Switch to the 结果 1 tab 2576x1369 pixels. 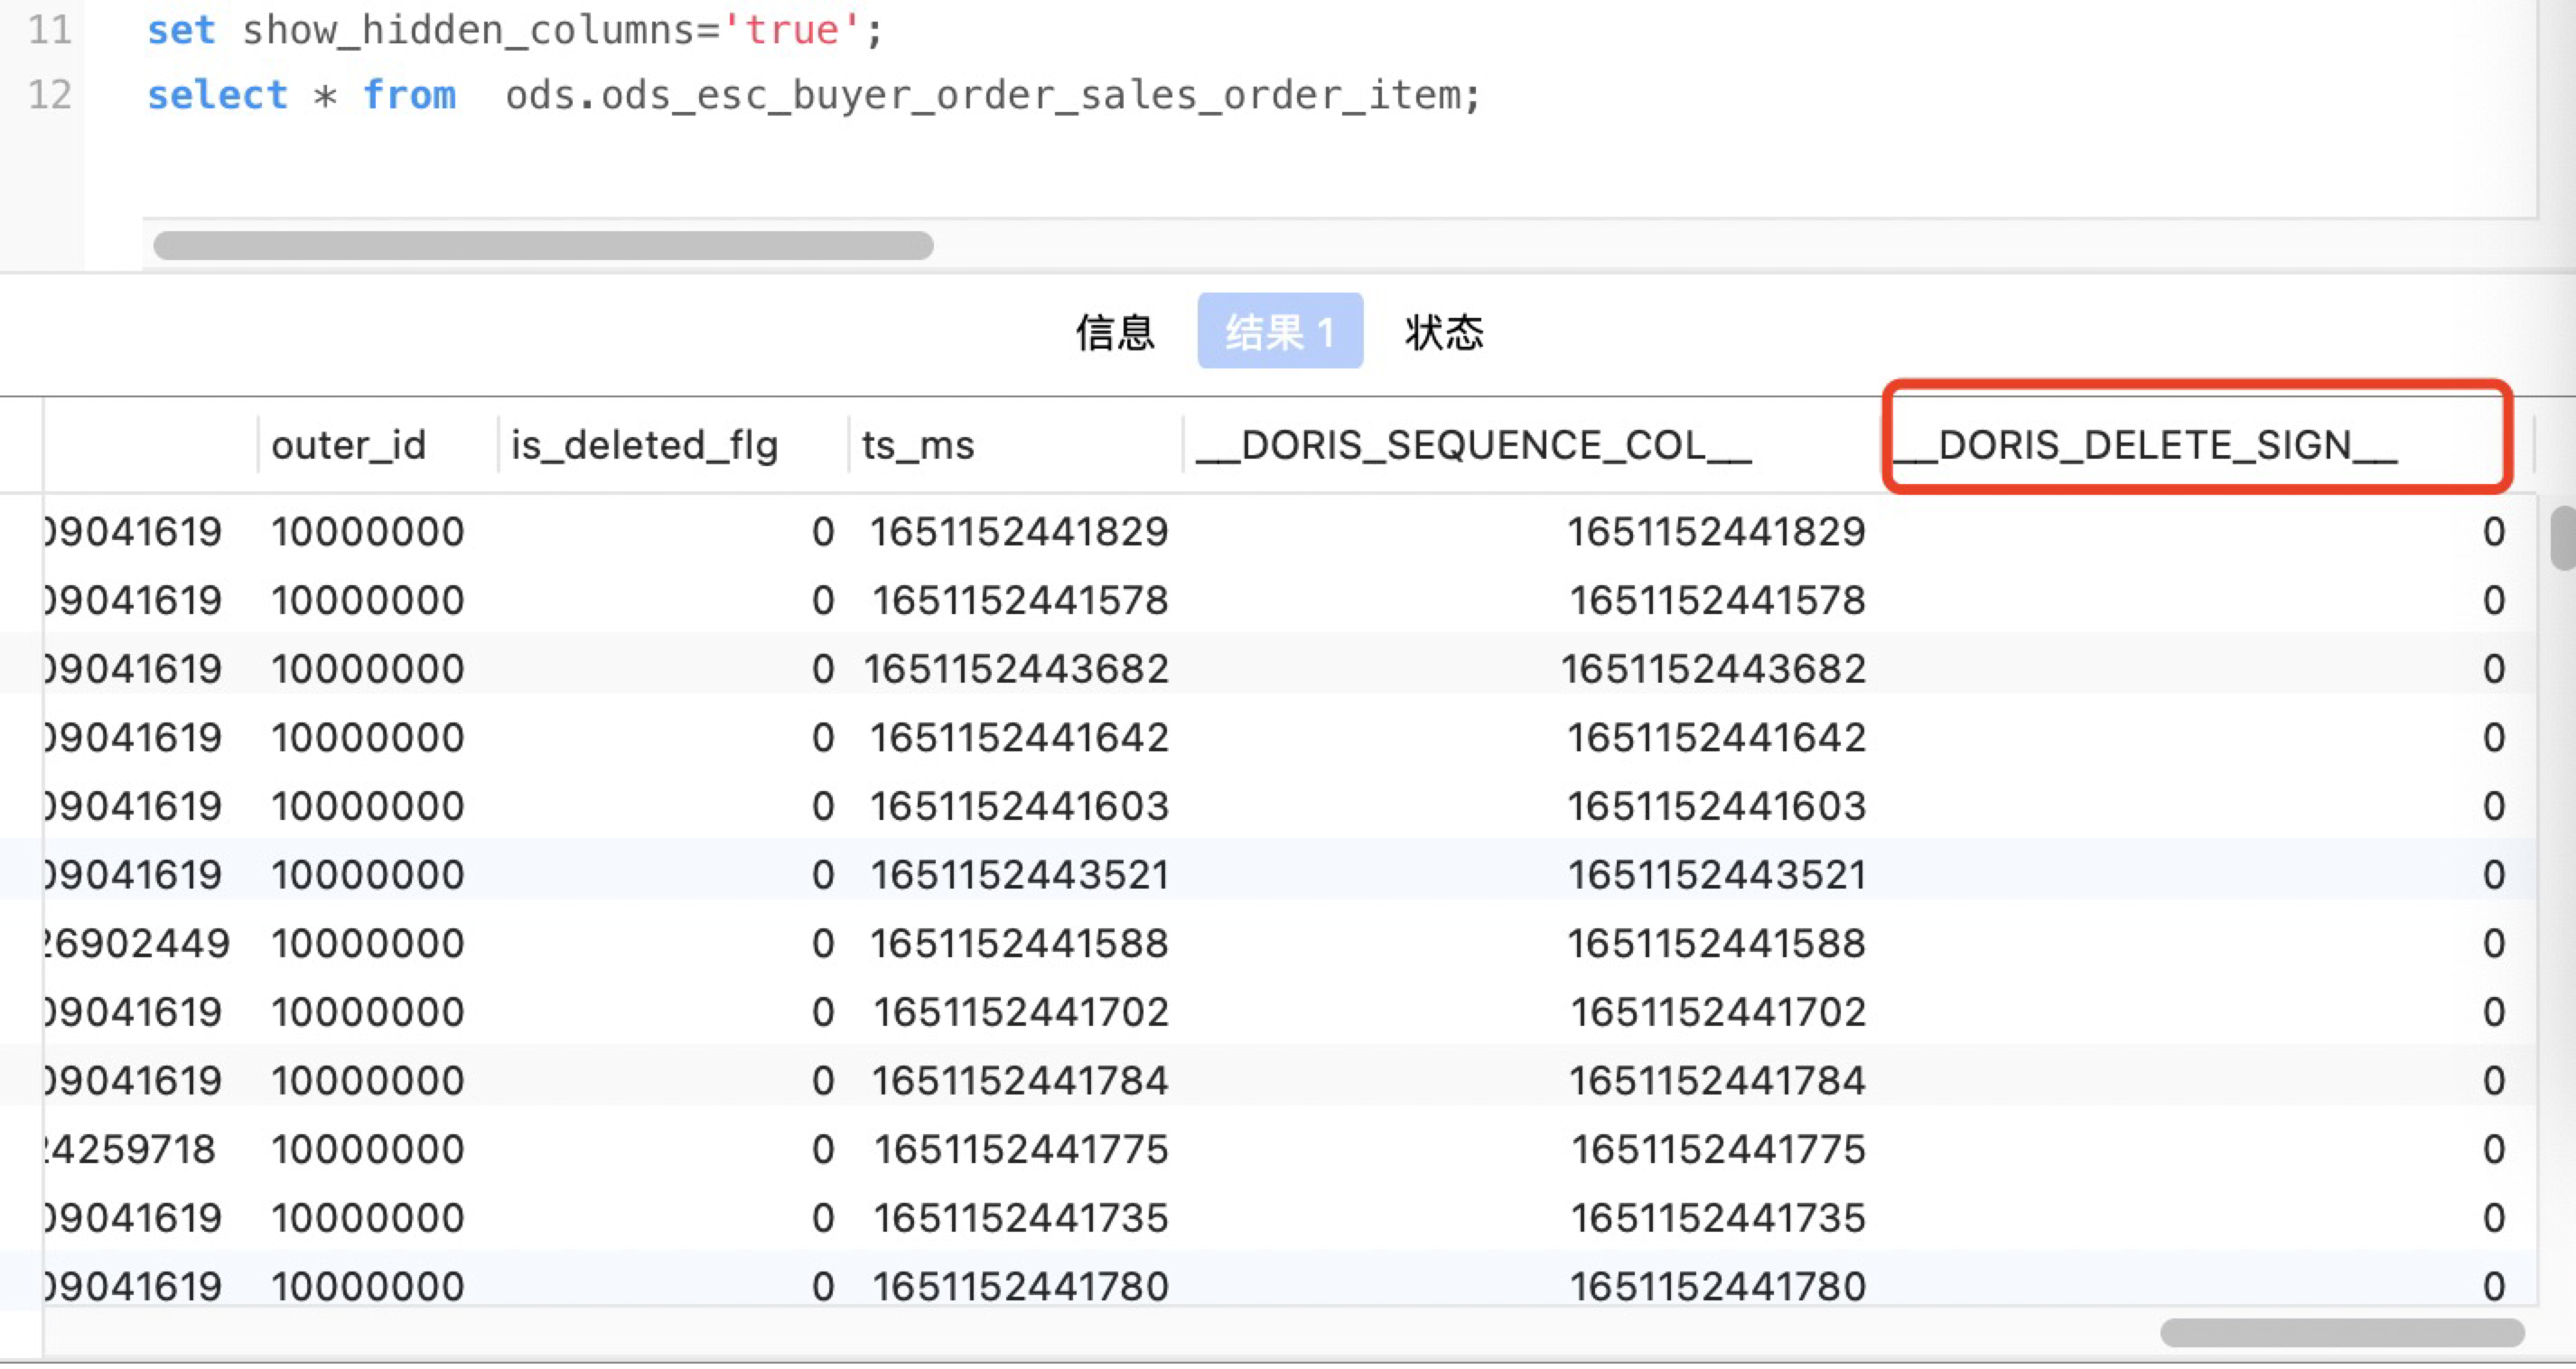coord(1279,332)
